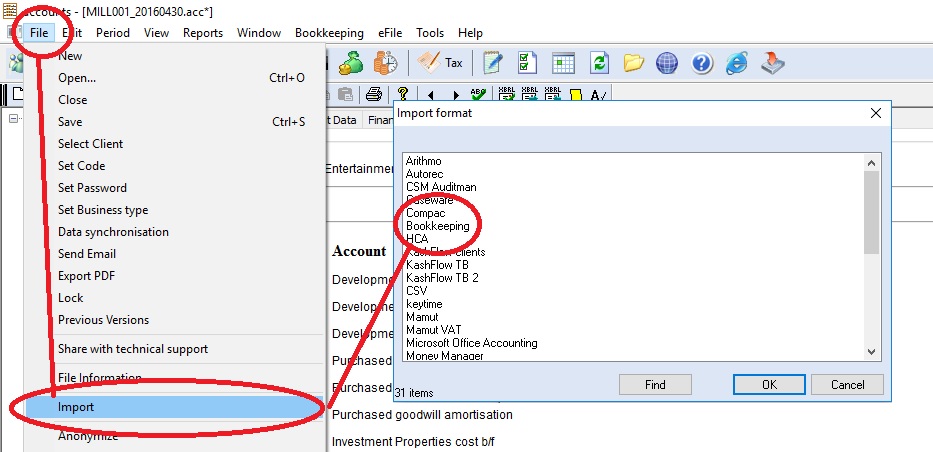Click the second XBRL toolbar icon
Screen dimensions: 933x452
point(530,94)
